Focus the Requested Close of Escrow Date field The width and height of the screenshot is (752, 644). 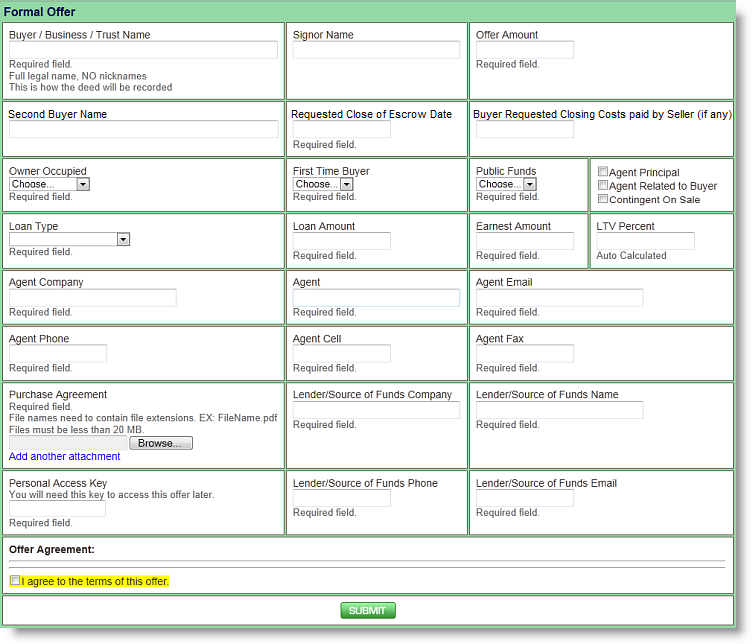click(341, 129)
